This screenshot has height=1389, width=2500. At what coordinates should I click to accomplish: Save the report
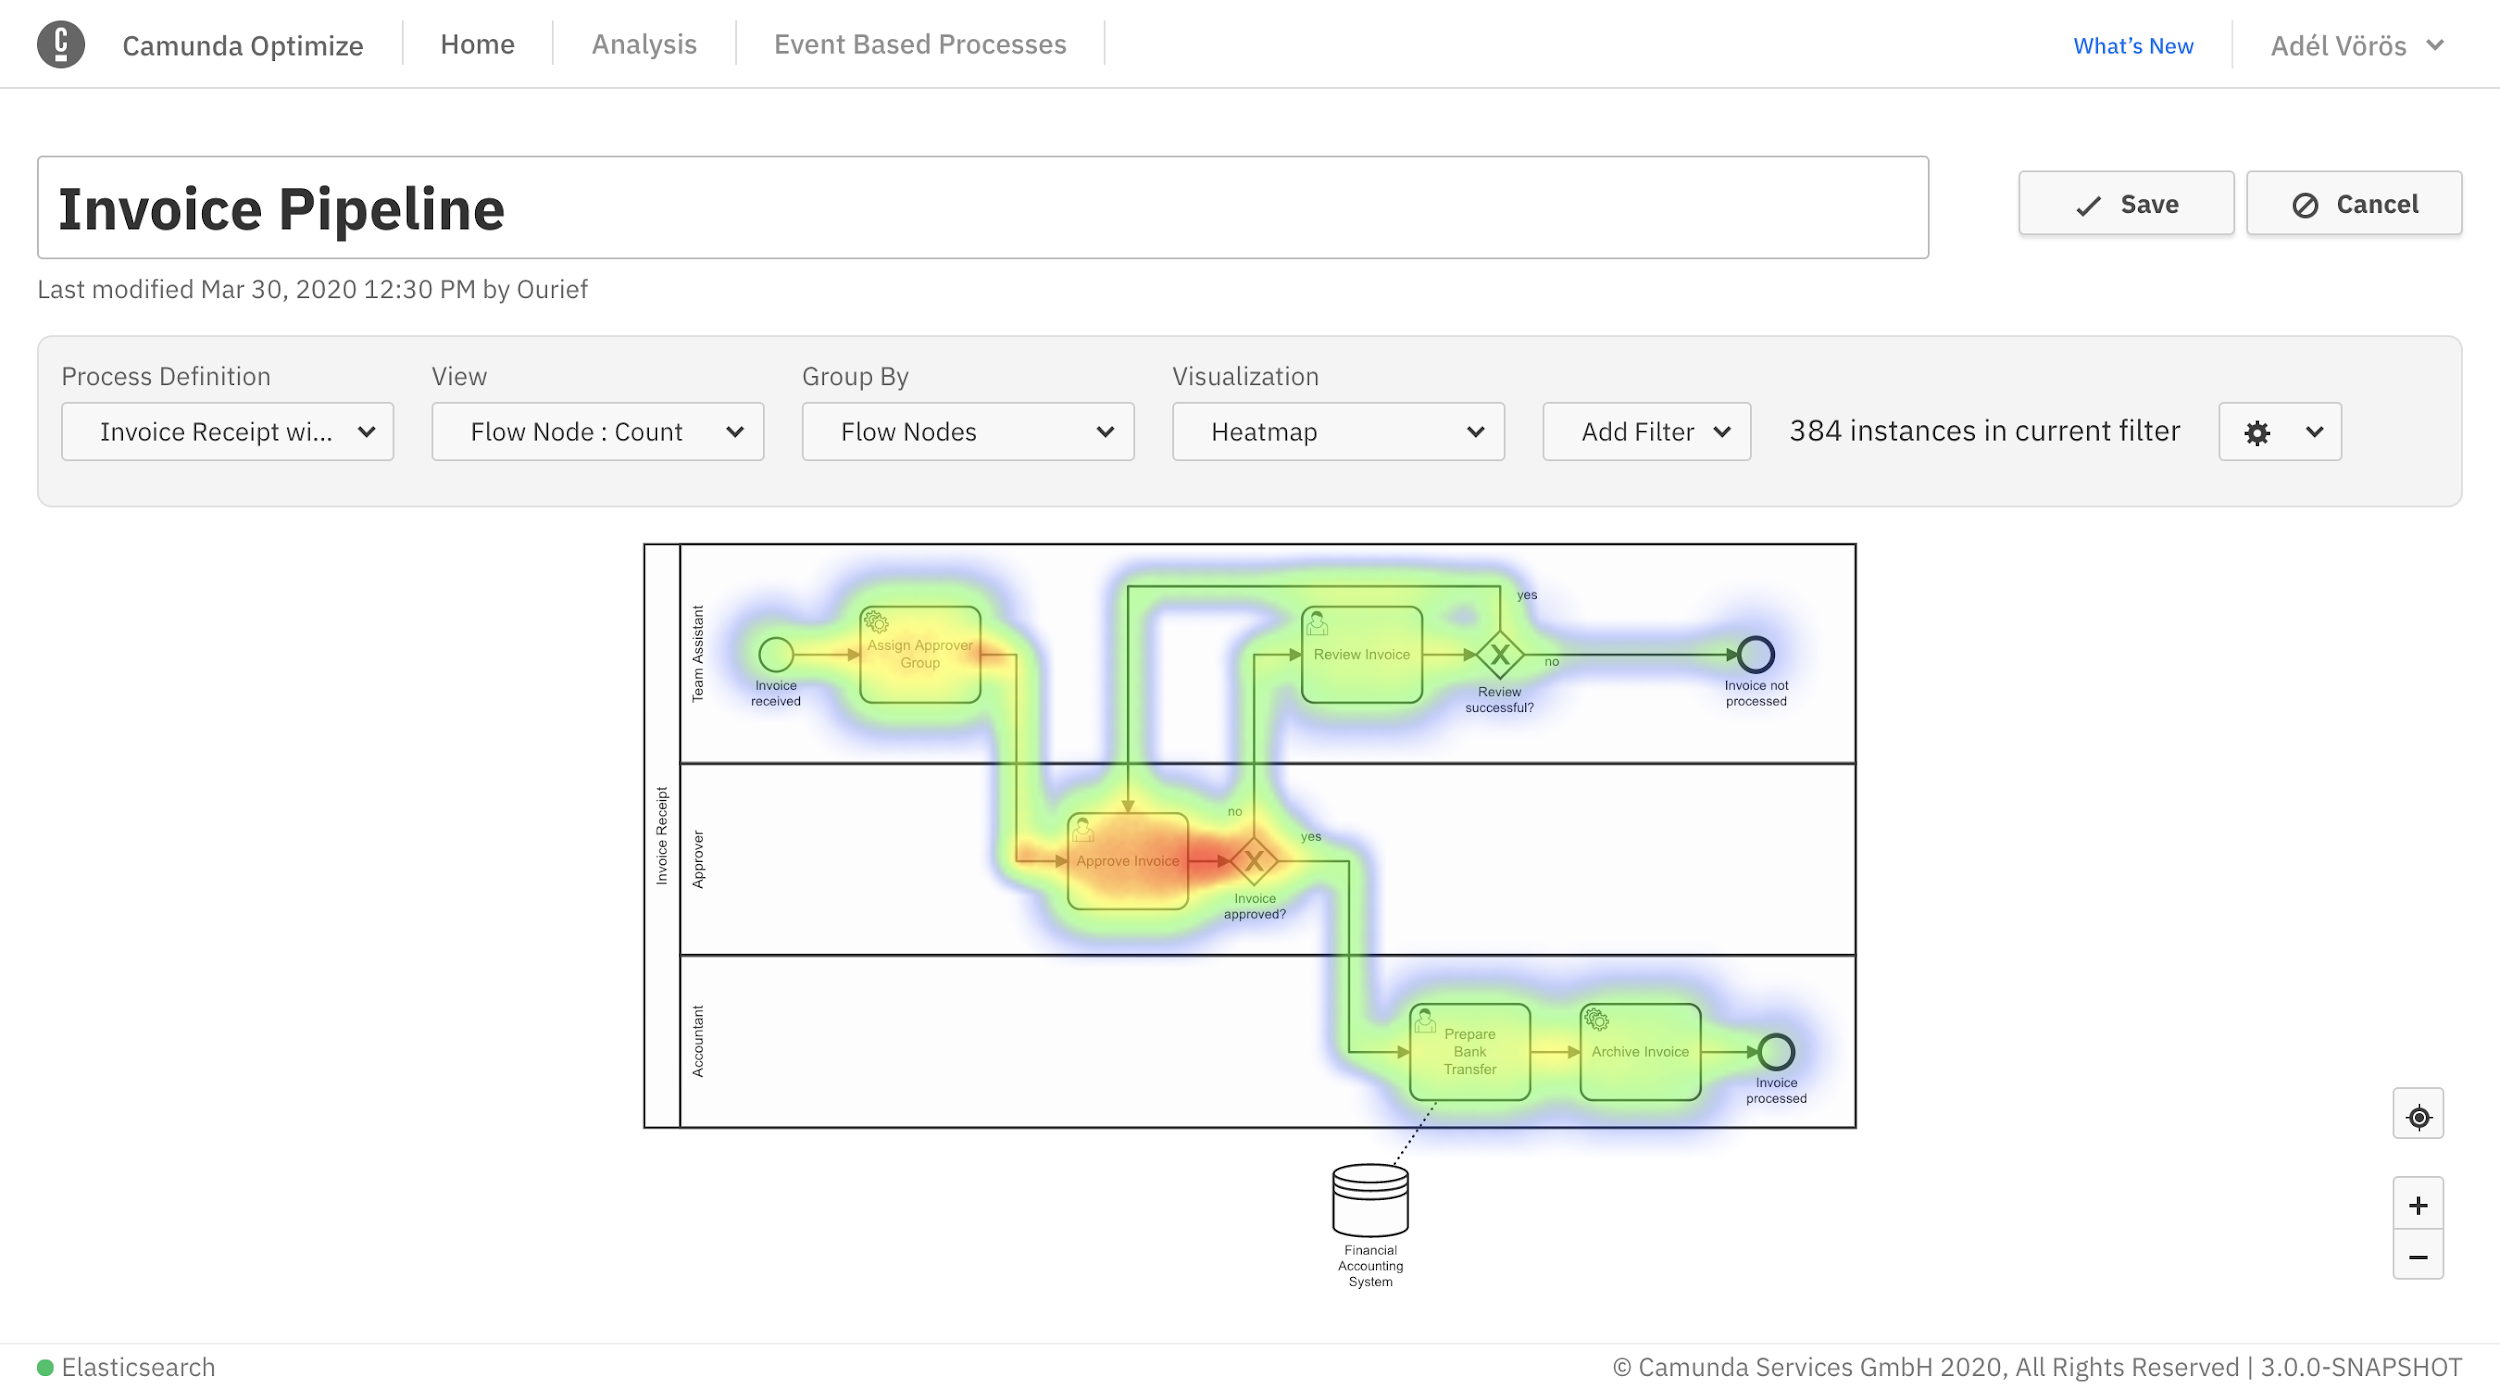pos(2125,204)
